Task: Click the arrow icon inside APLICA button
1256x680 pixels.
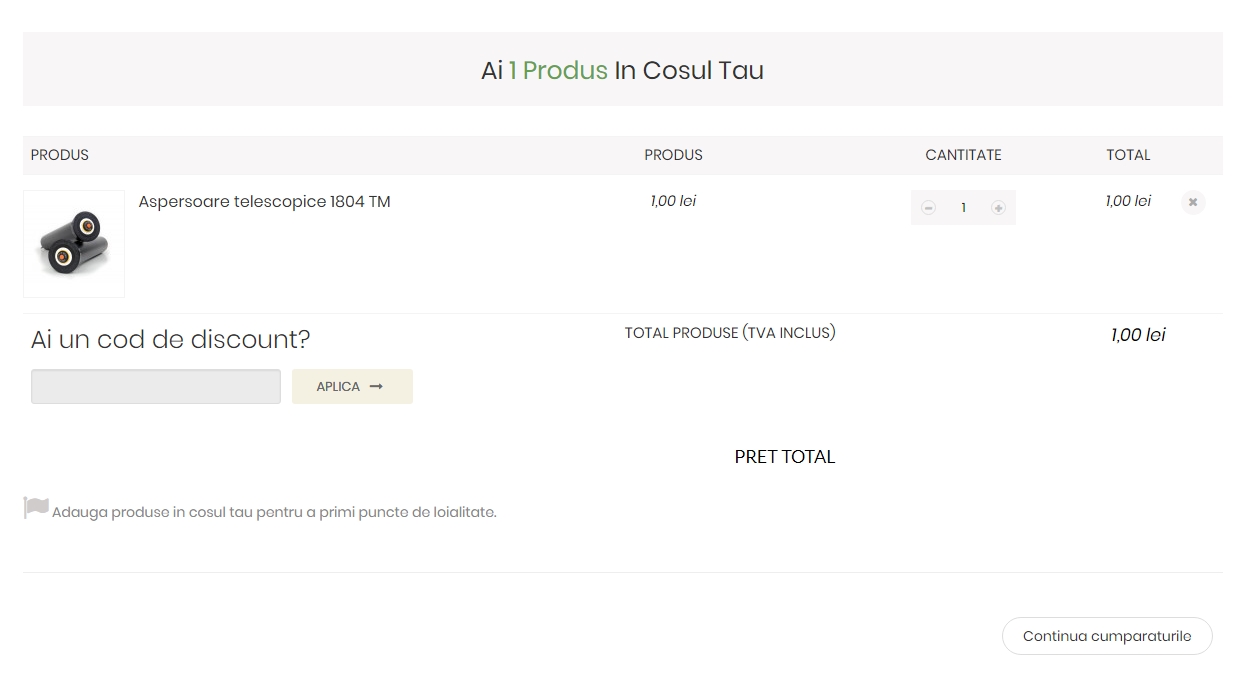Action: 376,387
